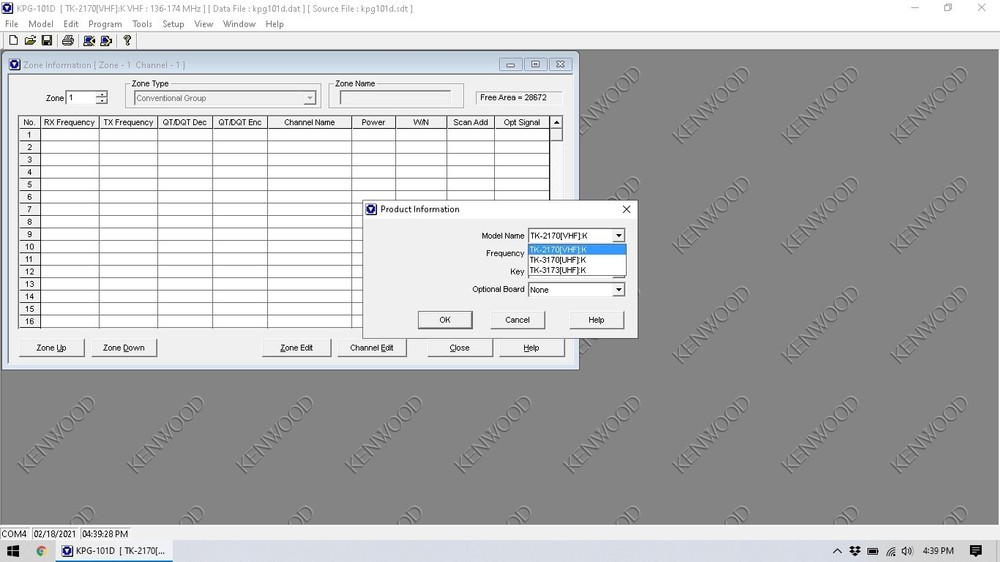Launch Chrome from the taskbar
This screenshot has width=1000, height=562.
pyautogui.click(x=41, y=551)
